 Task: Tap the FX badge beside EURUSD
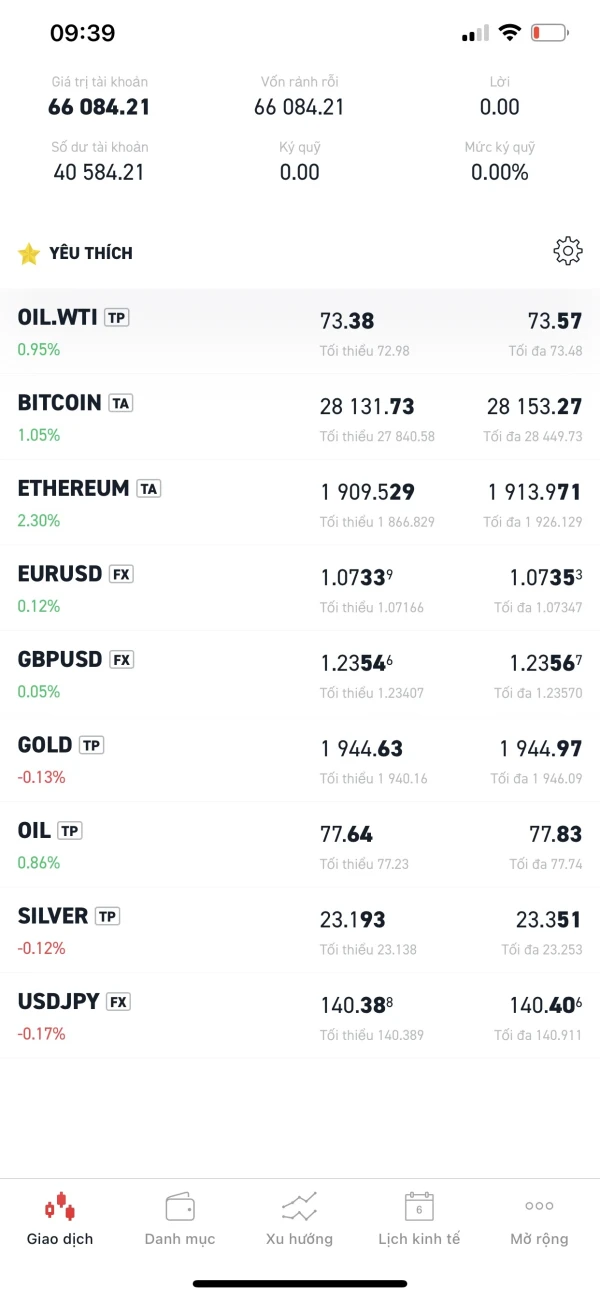tap(121, 574)
